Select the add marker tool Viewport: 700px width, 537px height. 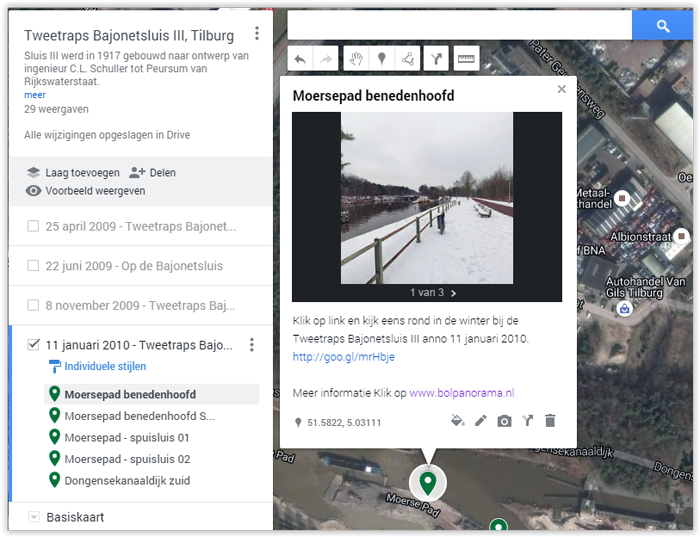(382, 58)
